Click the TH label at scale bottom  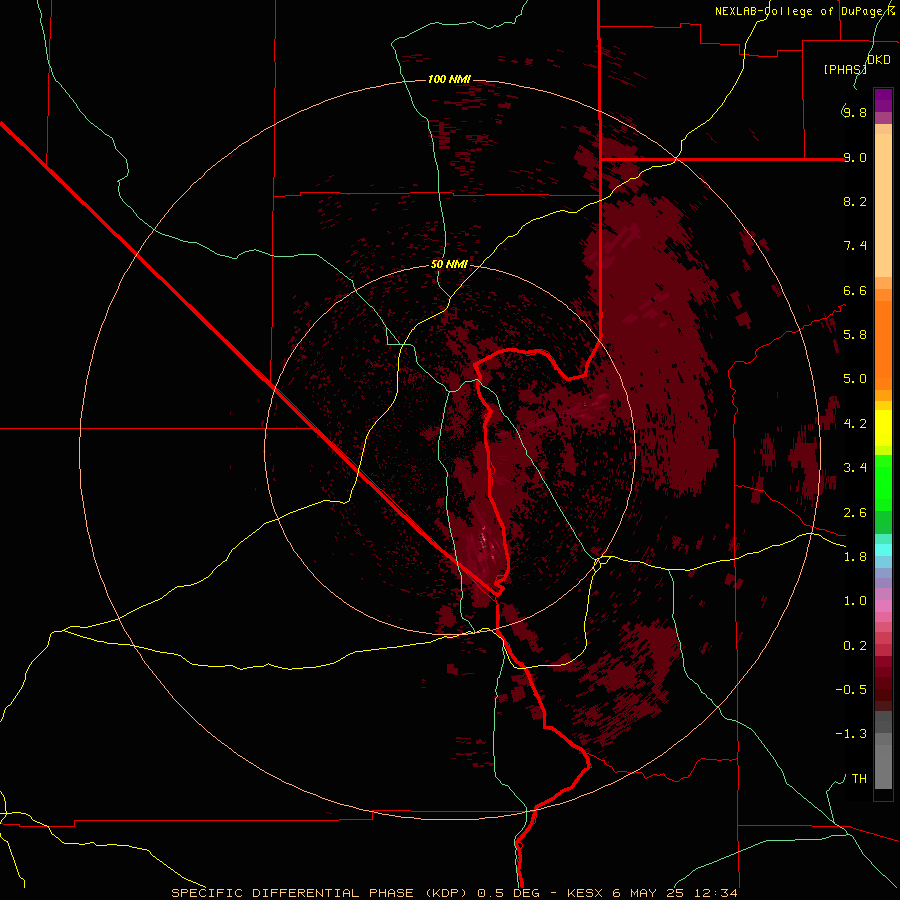point(859,778)
